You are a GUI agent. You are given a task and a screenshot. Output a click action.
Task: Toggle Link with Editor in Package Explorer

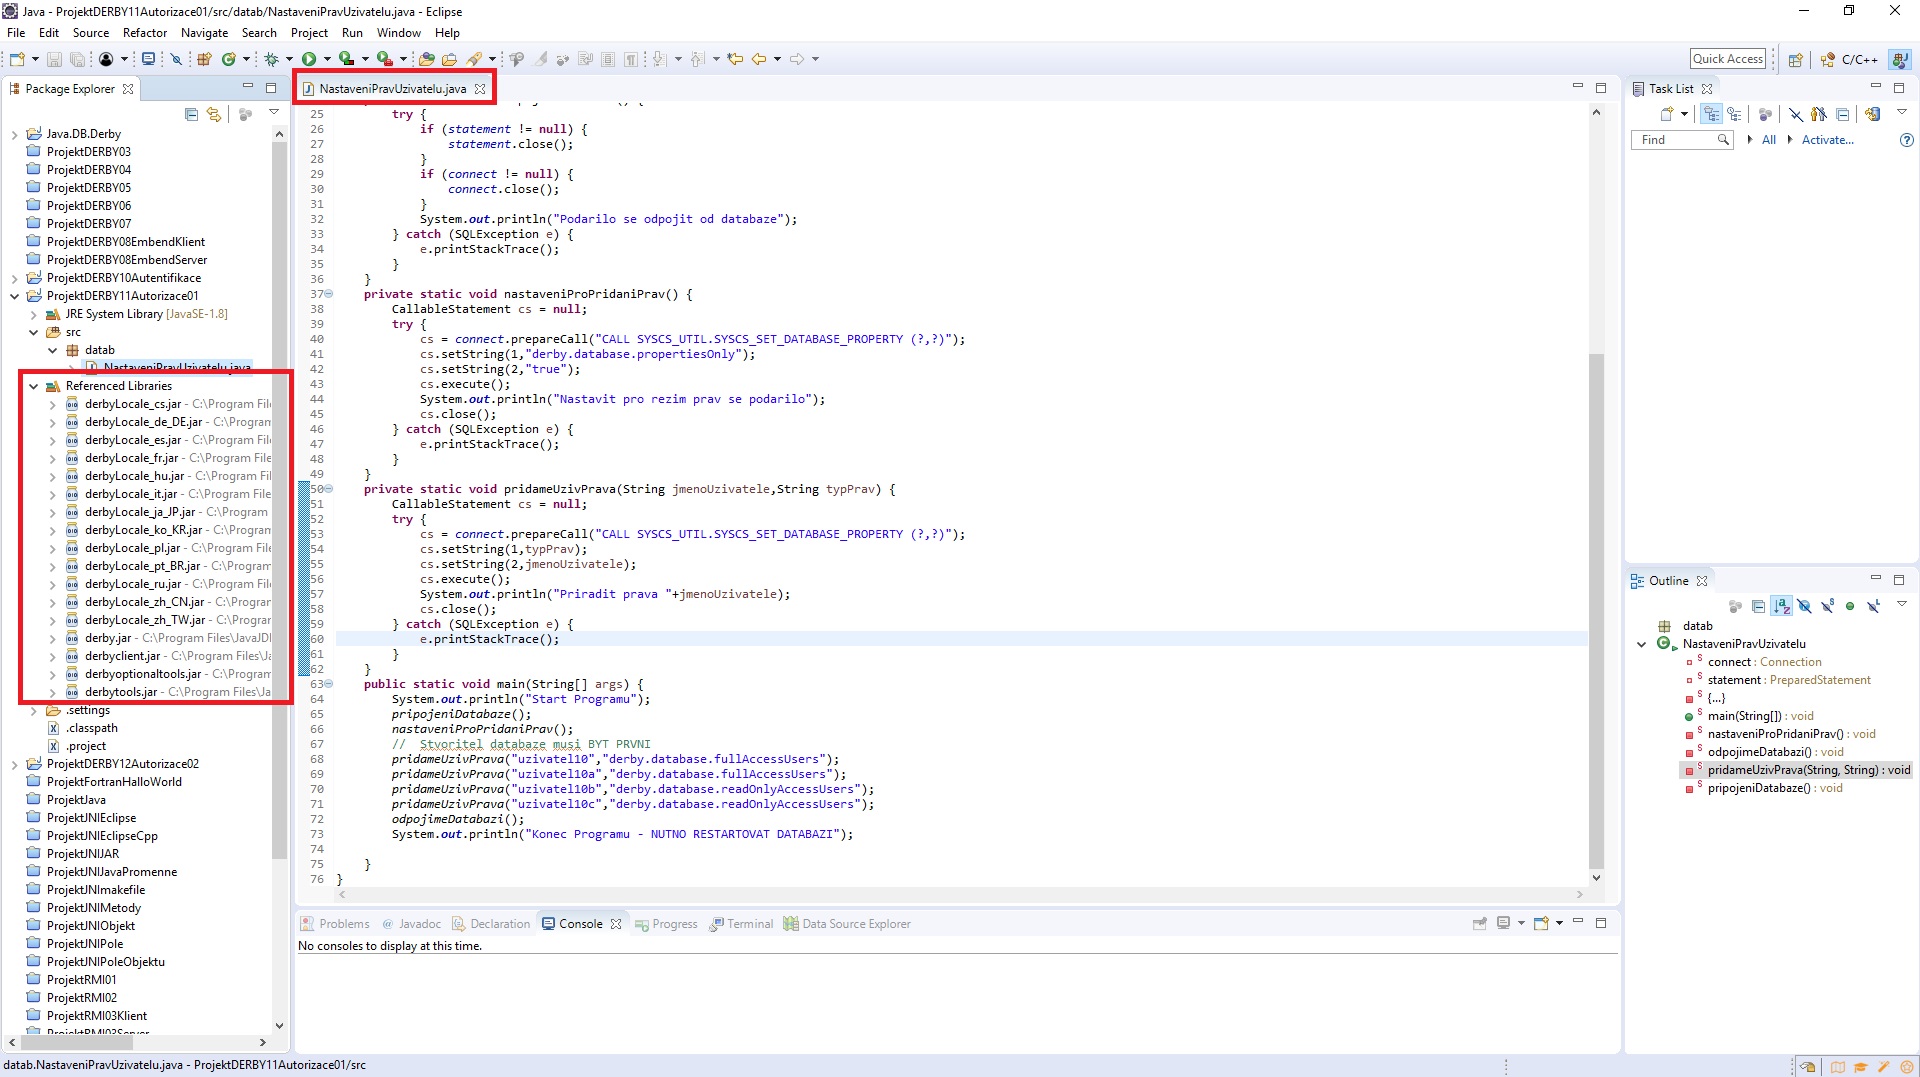coord(213,114)
